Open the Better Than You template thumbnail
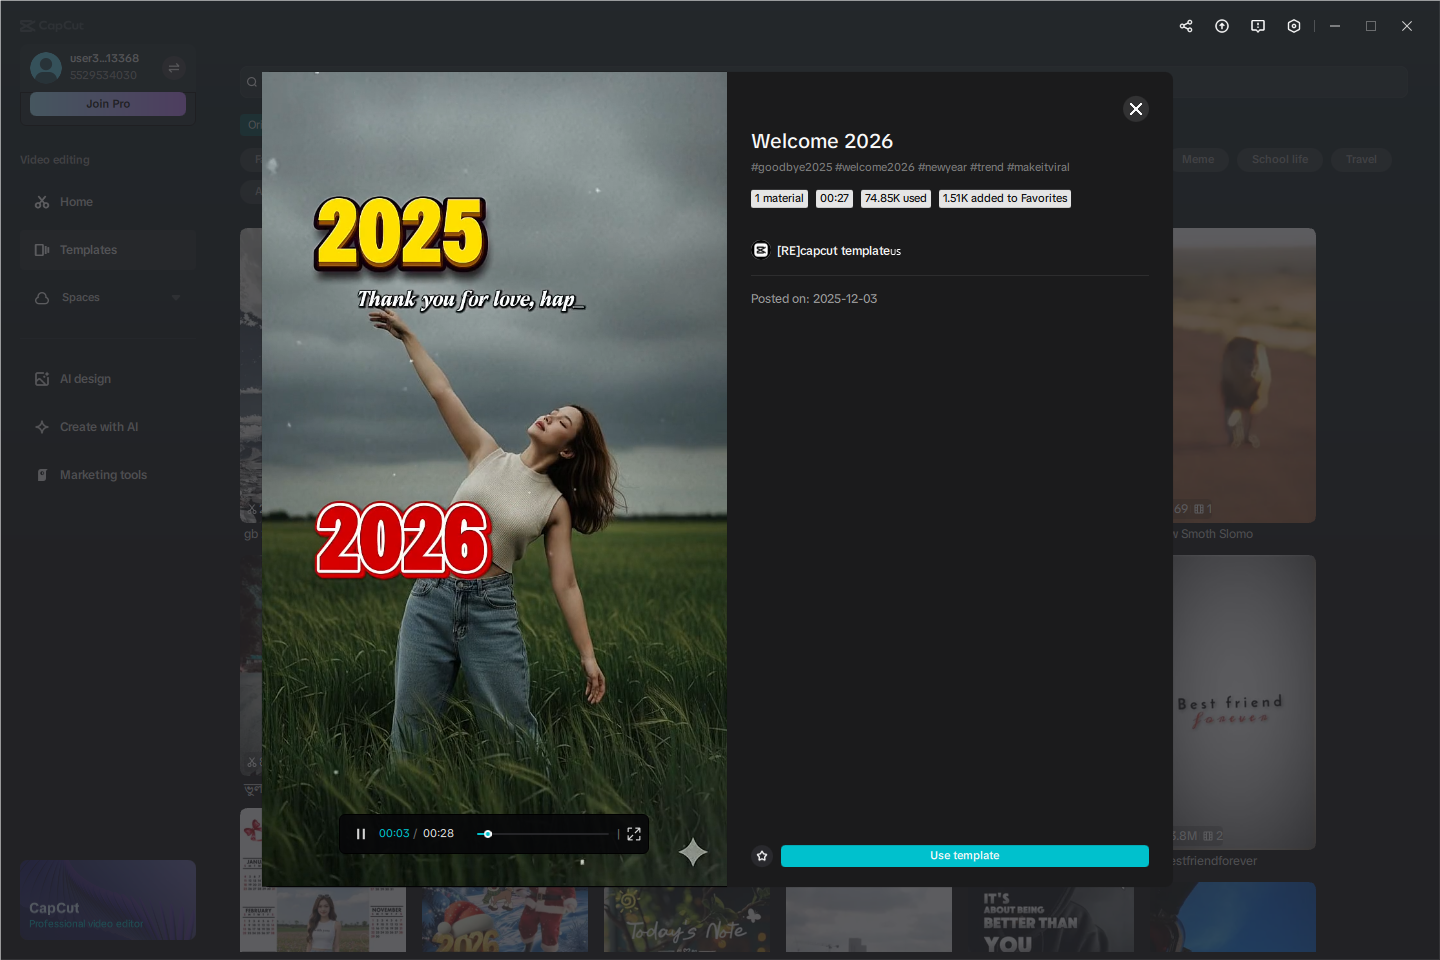 pos(1051,919)
